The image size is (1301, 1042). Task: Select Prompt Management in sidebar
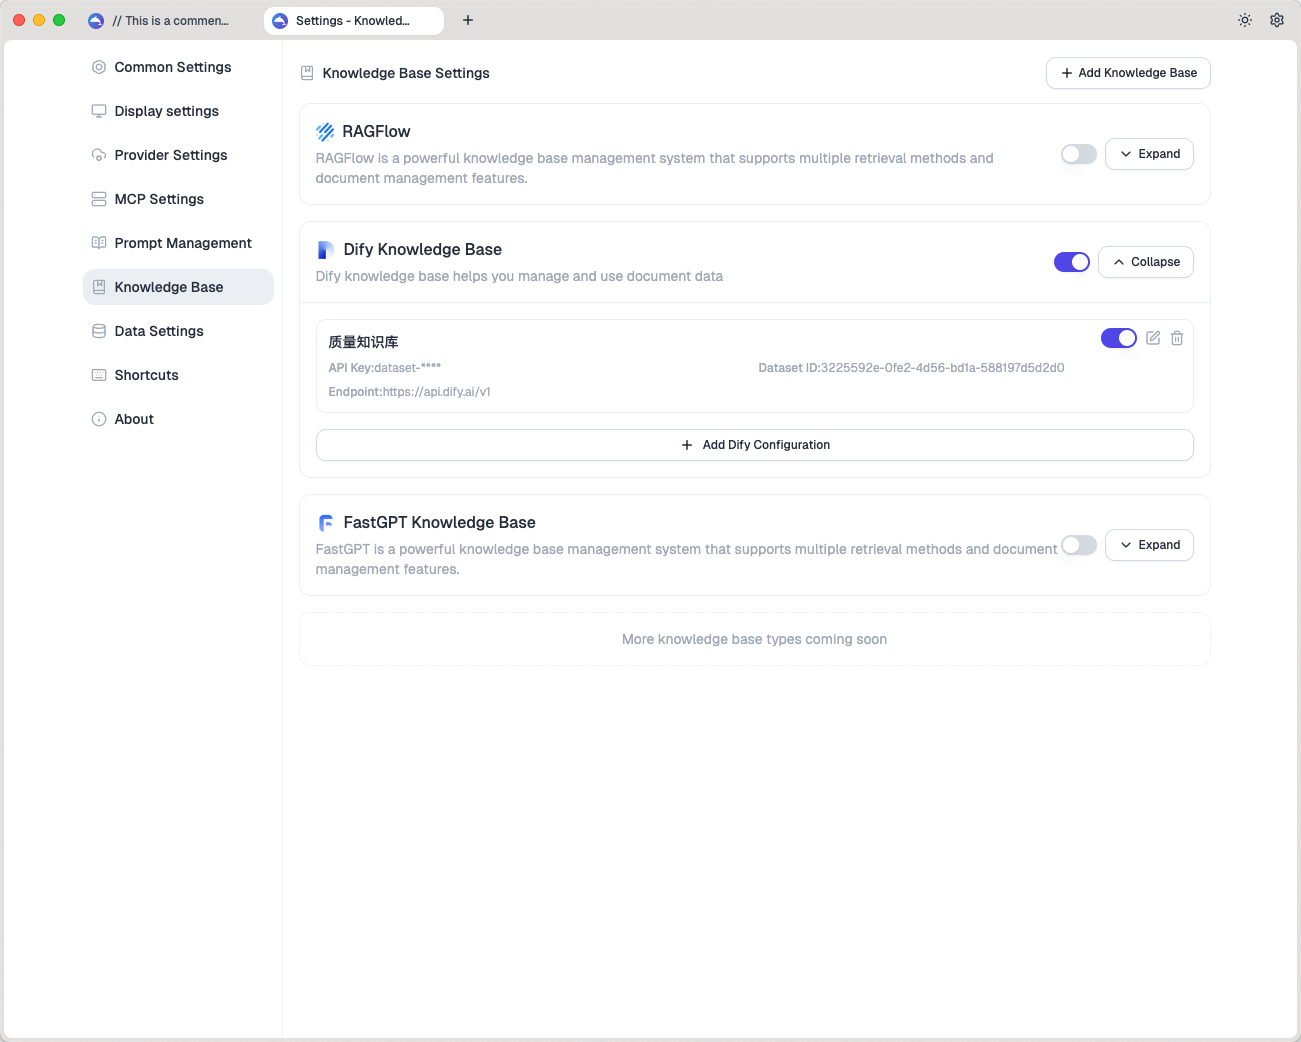(x=178, y=243)
